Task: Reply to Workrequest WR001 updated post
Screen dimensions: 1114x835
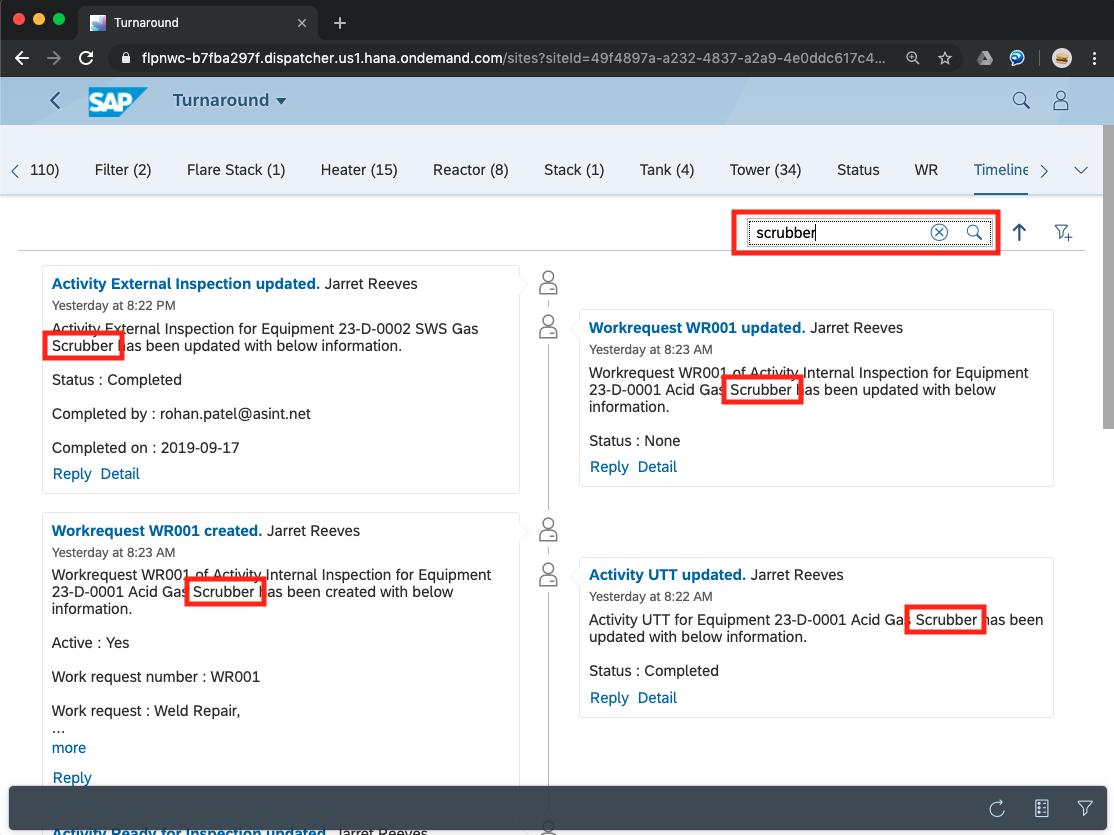Action: click(x=609, y=467)
